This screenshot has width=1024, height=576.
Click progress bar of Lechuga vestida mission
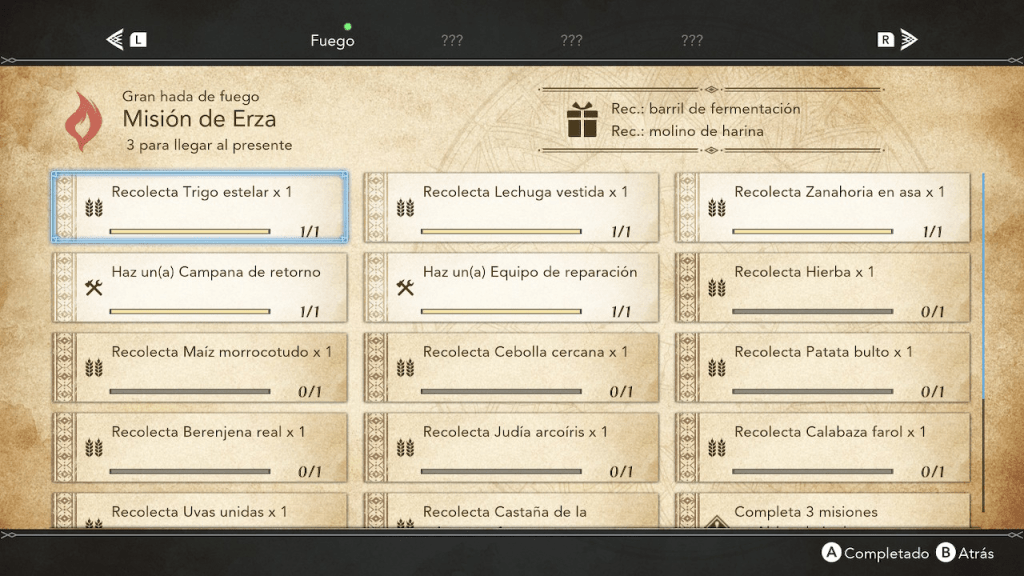pyautogui.click(x=501, y=232)
